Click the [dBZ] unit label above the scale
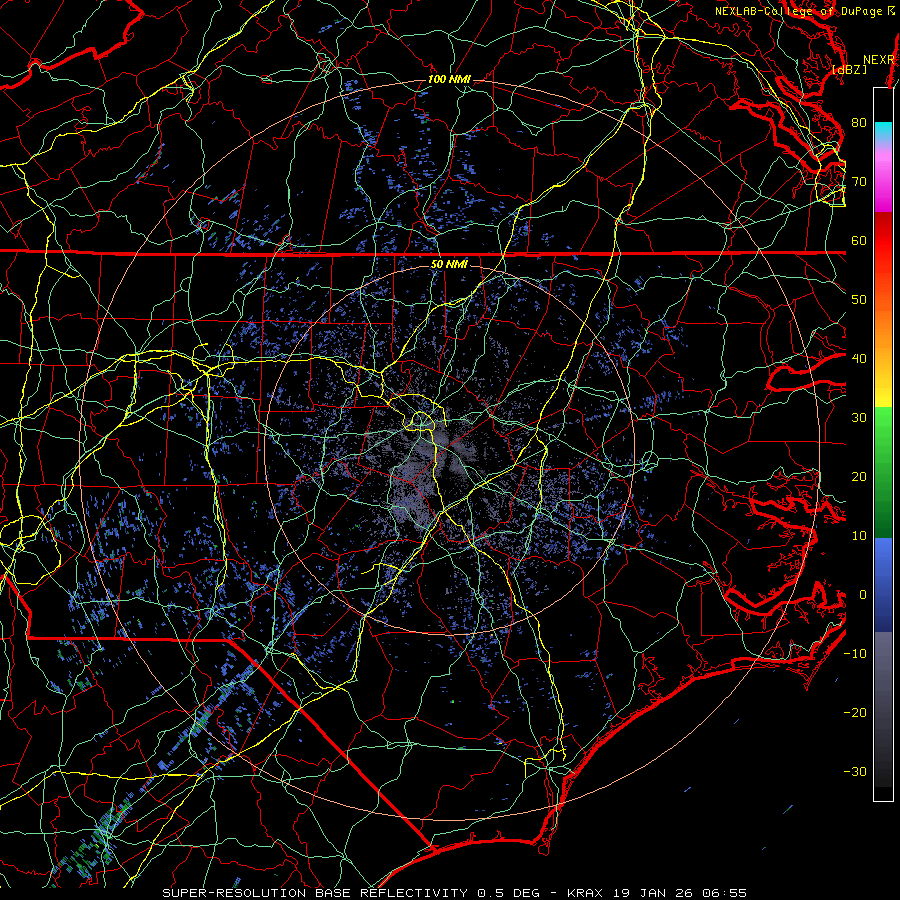900x900 pixels. pos(849,69)
